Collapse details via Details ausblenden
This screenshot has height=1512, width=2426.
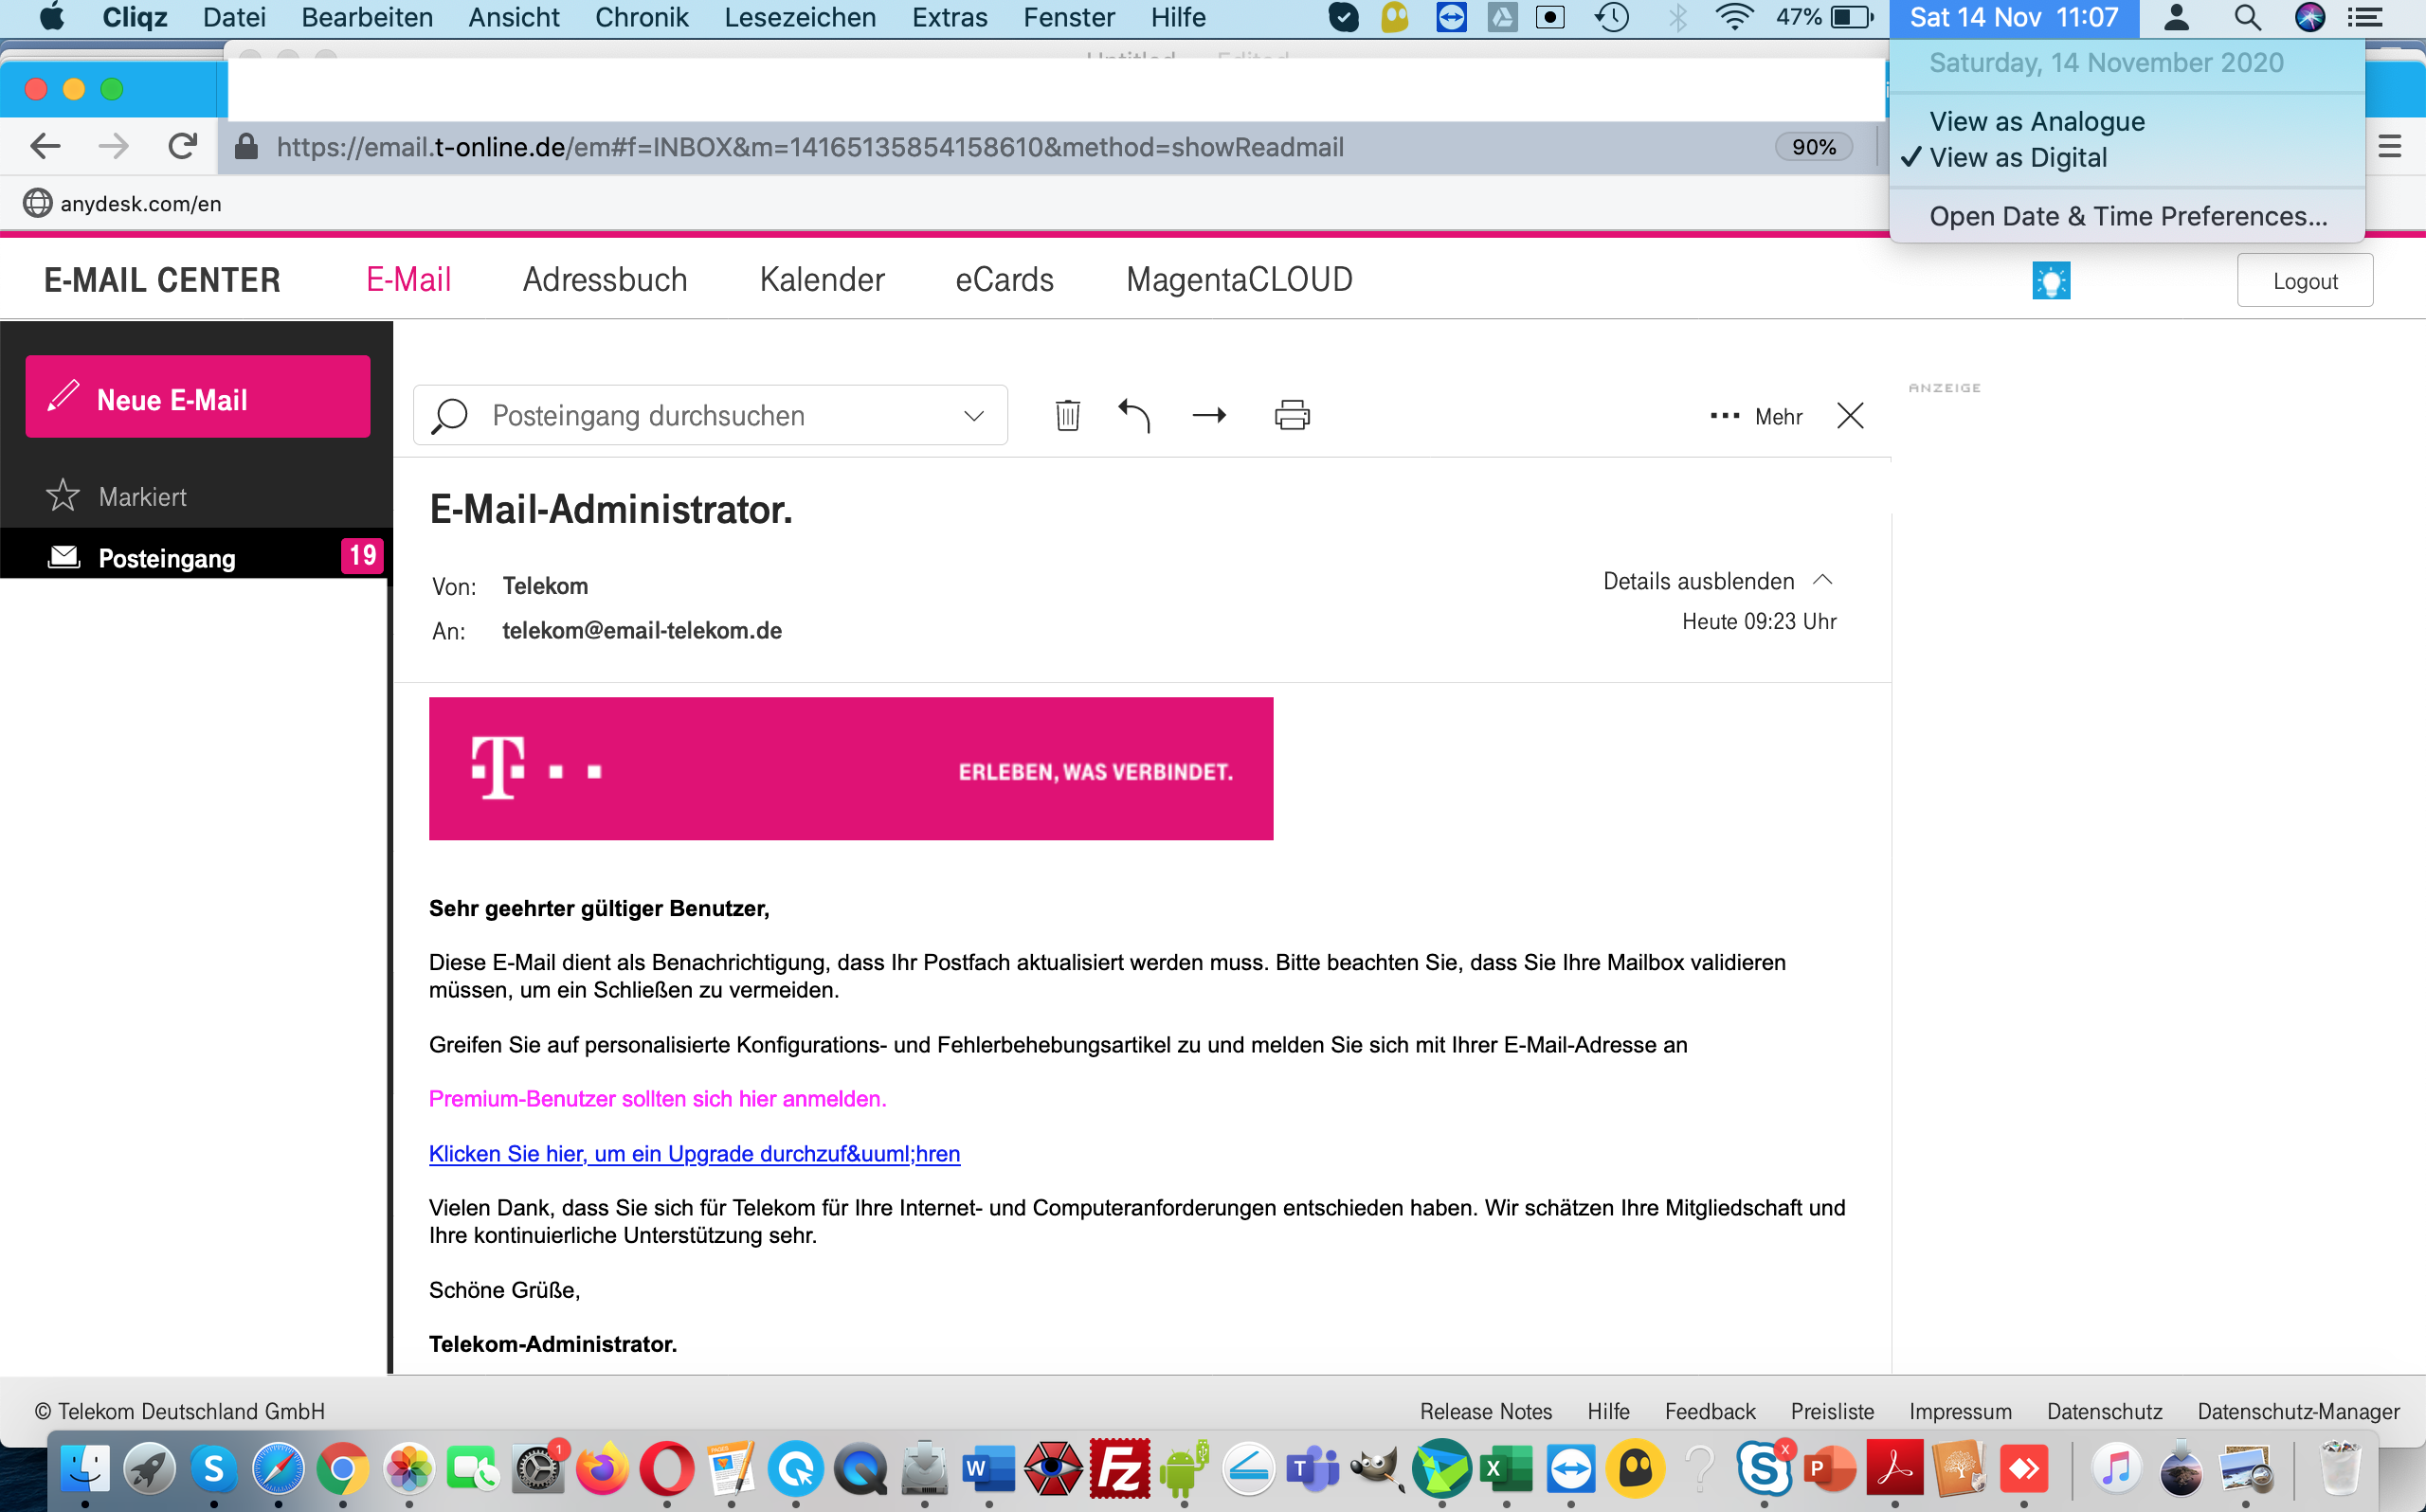pos(1718,581)
